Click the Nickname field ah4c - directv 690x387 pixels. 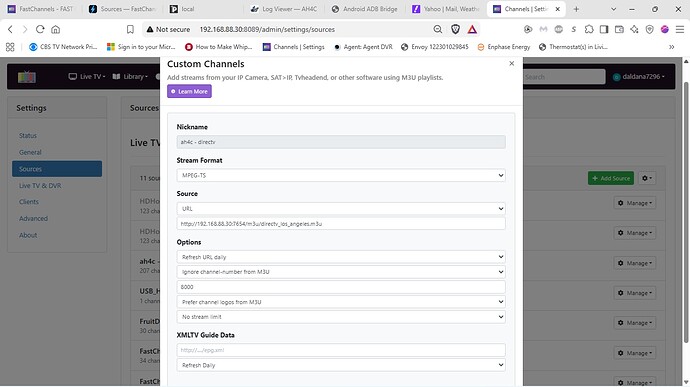coord(341,142)
